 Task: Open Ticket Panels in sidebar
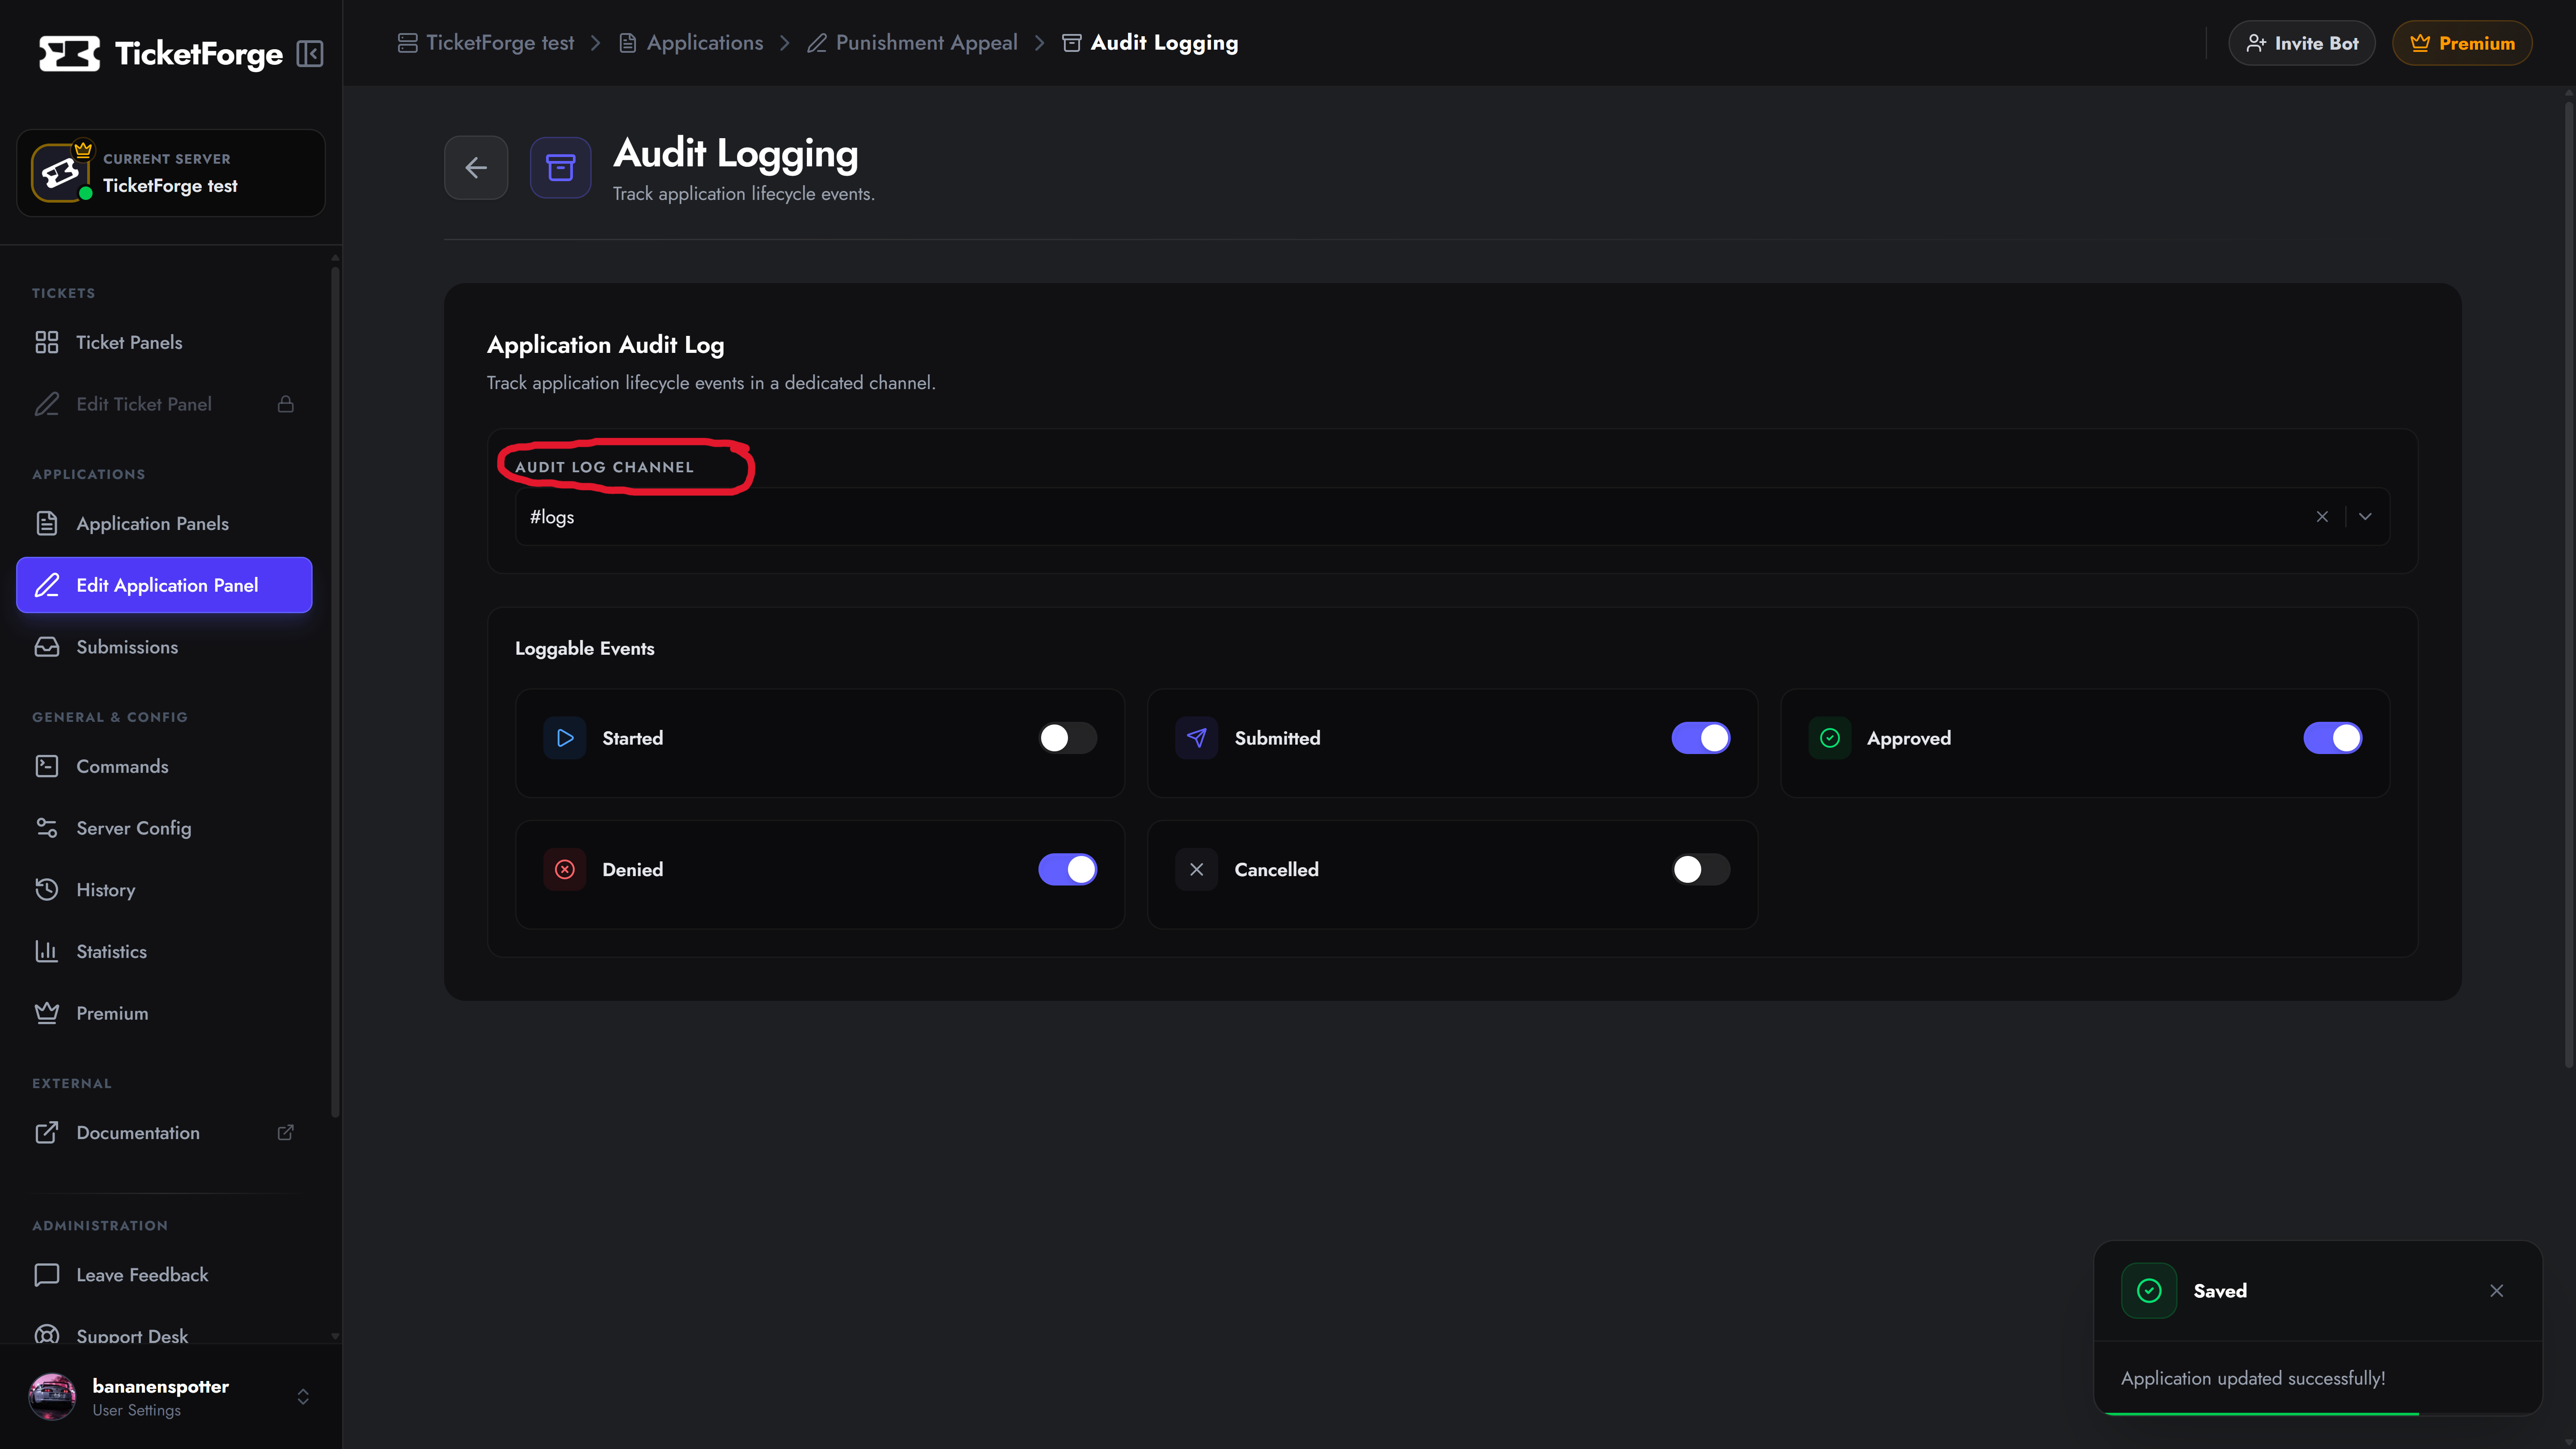pyautogui.click(x=164, y=343)
